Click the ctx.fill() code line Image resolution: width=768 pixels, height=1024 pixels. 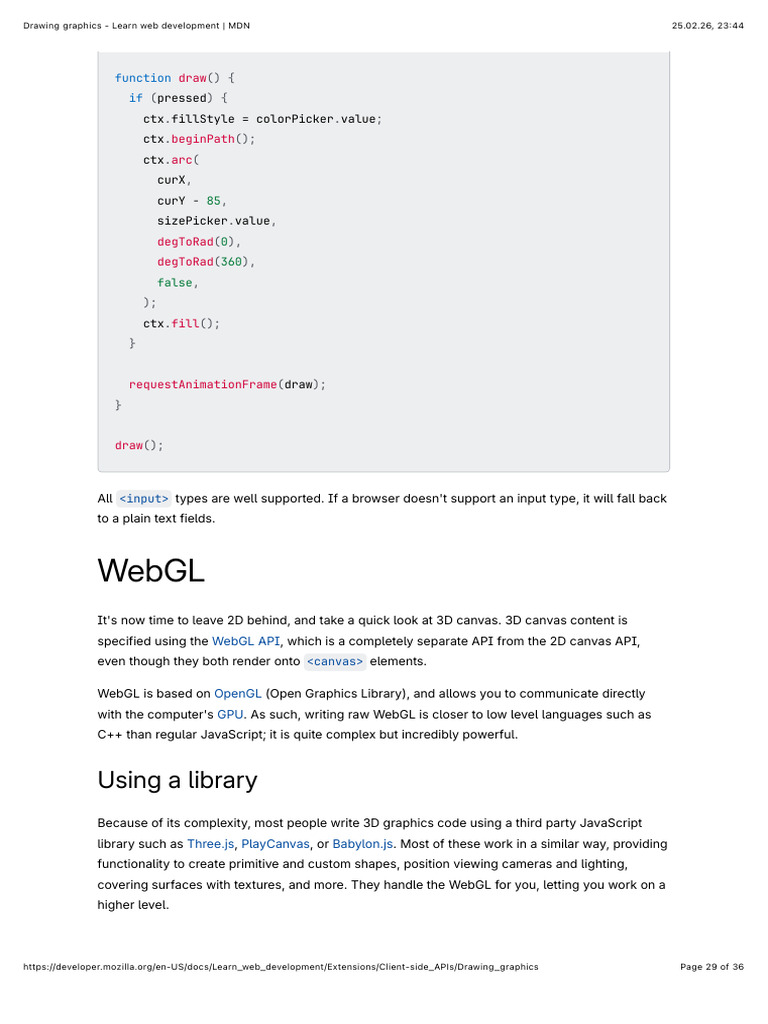pos(182,323)
